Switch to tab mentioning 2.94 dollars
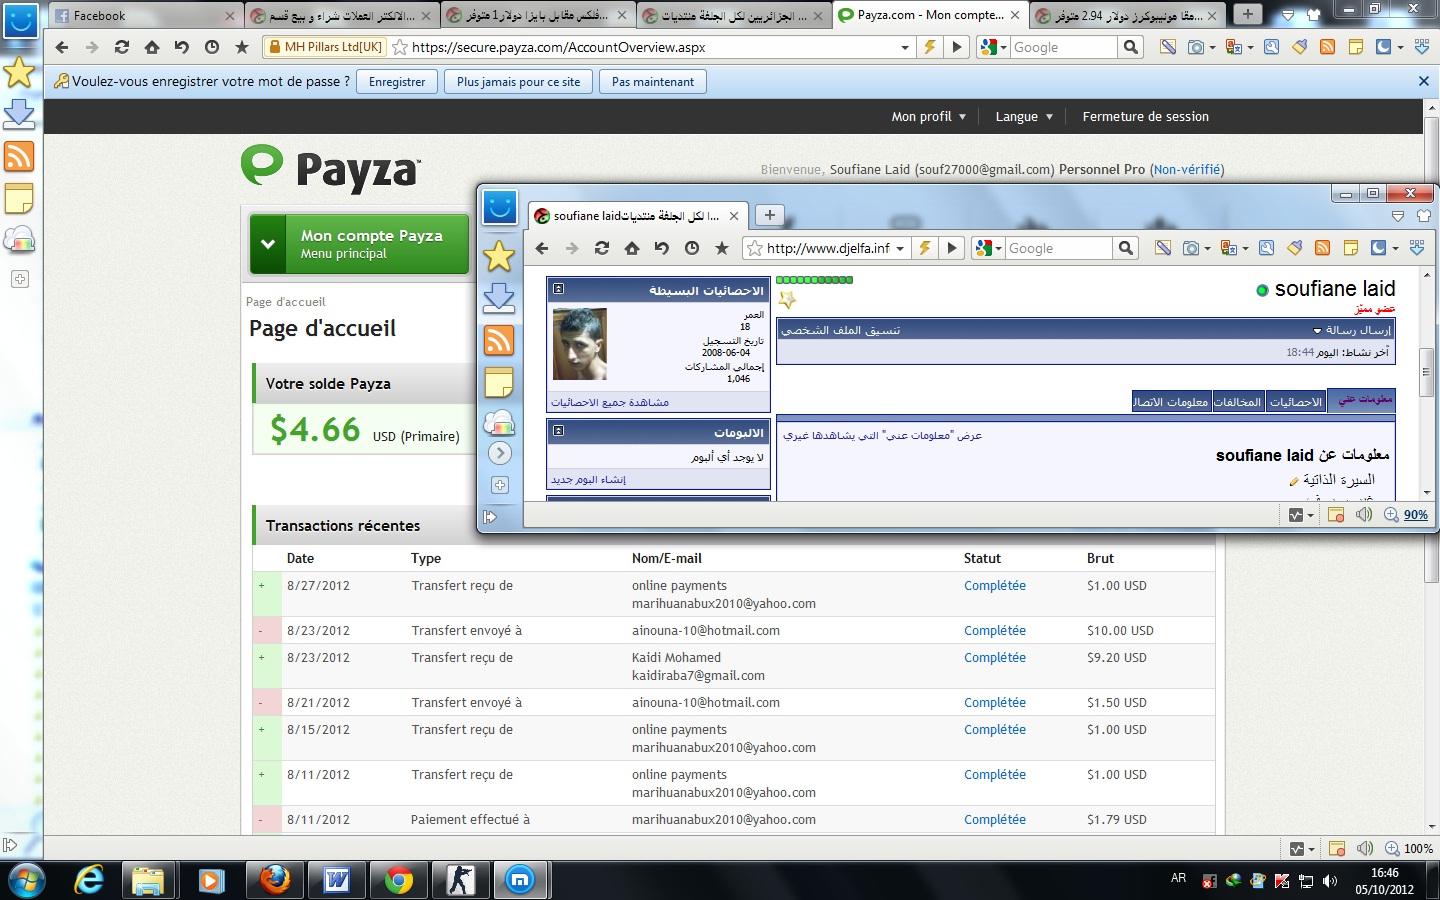 (x=1125, y=15)
